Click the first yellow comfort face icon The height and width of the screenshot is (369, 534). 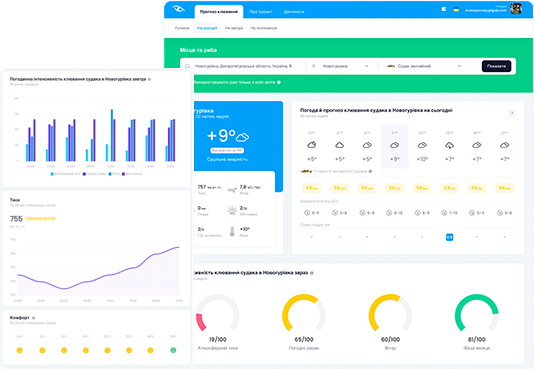[19, 350]
